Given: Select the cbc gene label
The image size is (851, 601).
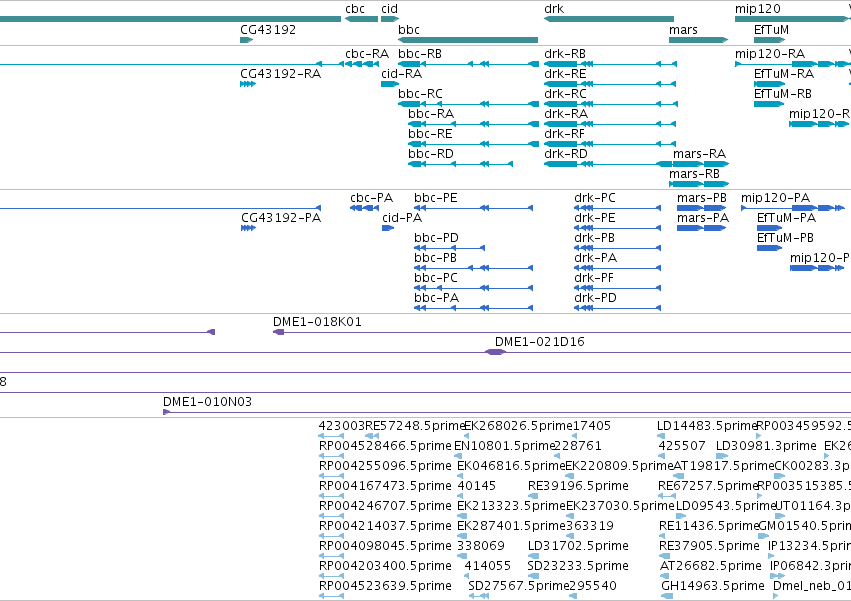Looking at the screenshot, I should [355, 9].
